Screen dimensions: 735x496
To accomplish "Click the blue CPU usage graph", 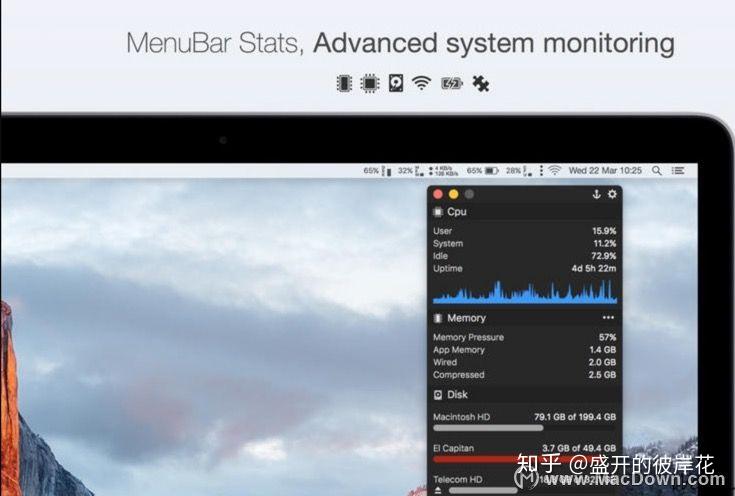I will (x=525, y=292).
